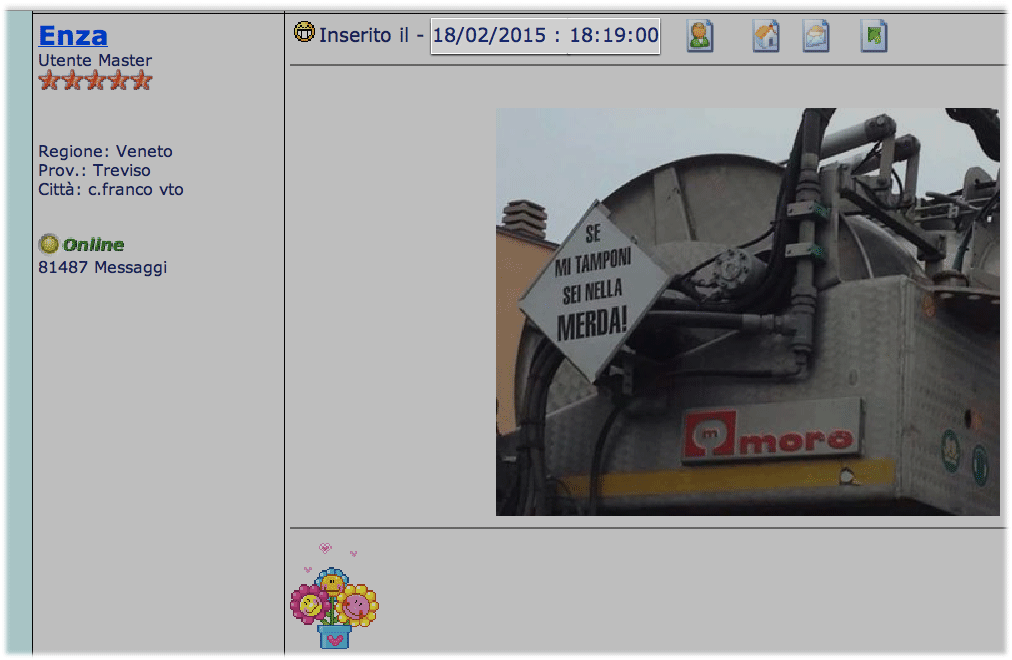1012x660 pixels.
Task: Click the 'Città: c.franco vto' text
Action: pos(111,190)
